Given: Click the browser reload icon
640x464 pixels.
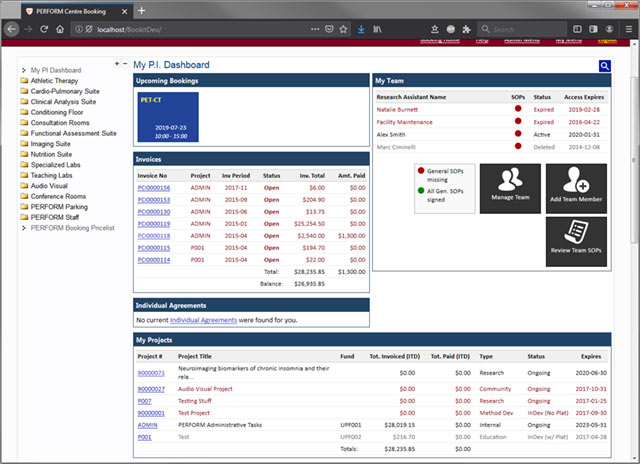Looking at the screenshot, I should [45, 29].
